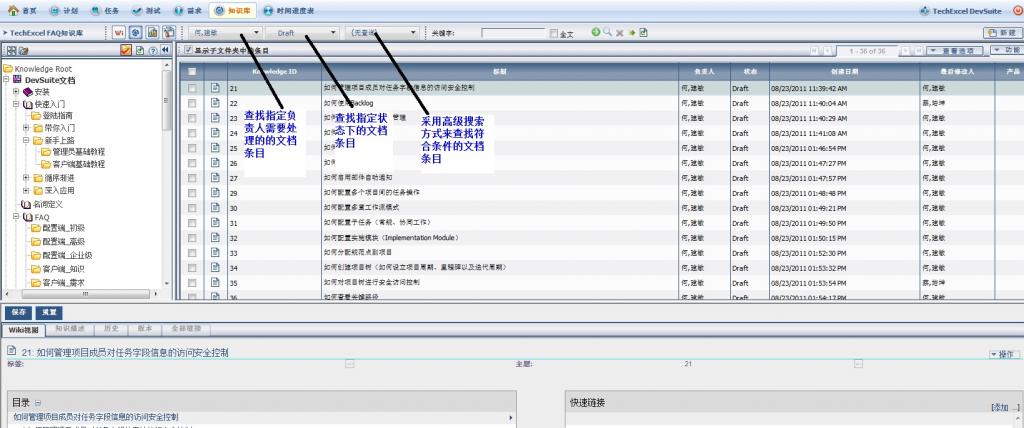Toggle the 显示子文件夹中的条目 checkbox
This screenshot has width=1024, height=428.
tap(187, 50)
